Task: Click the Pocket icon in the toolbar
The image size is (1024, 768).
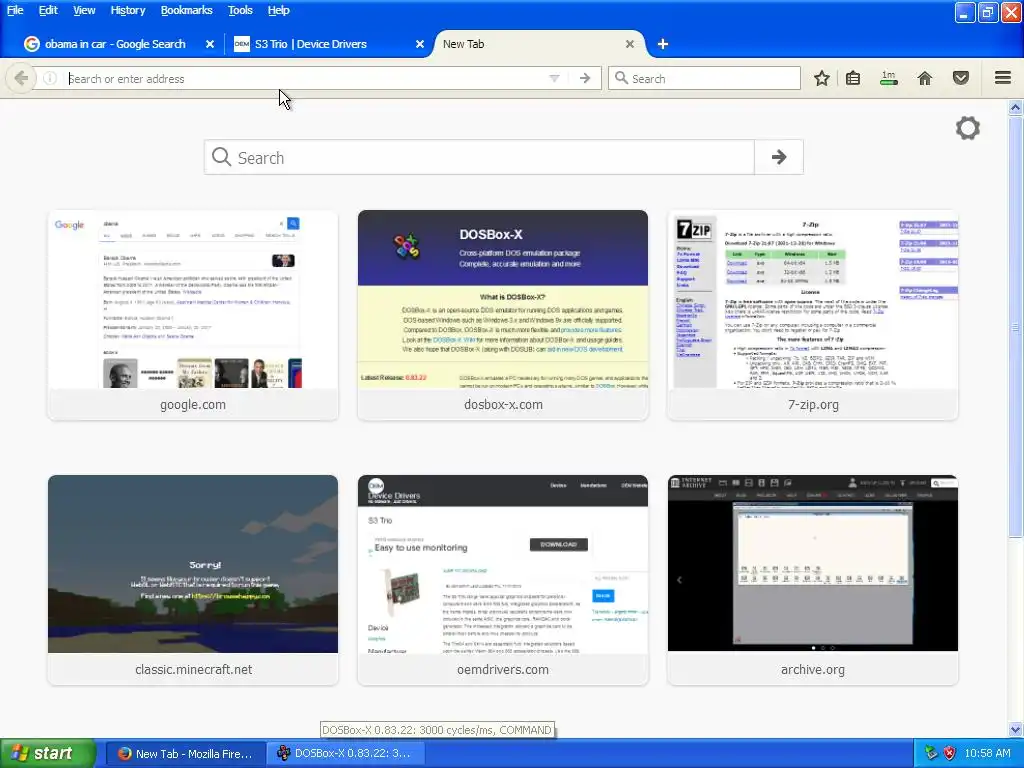Action: (961, 78)
